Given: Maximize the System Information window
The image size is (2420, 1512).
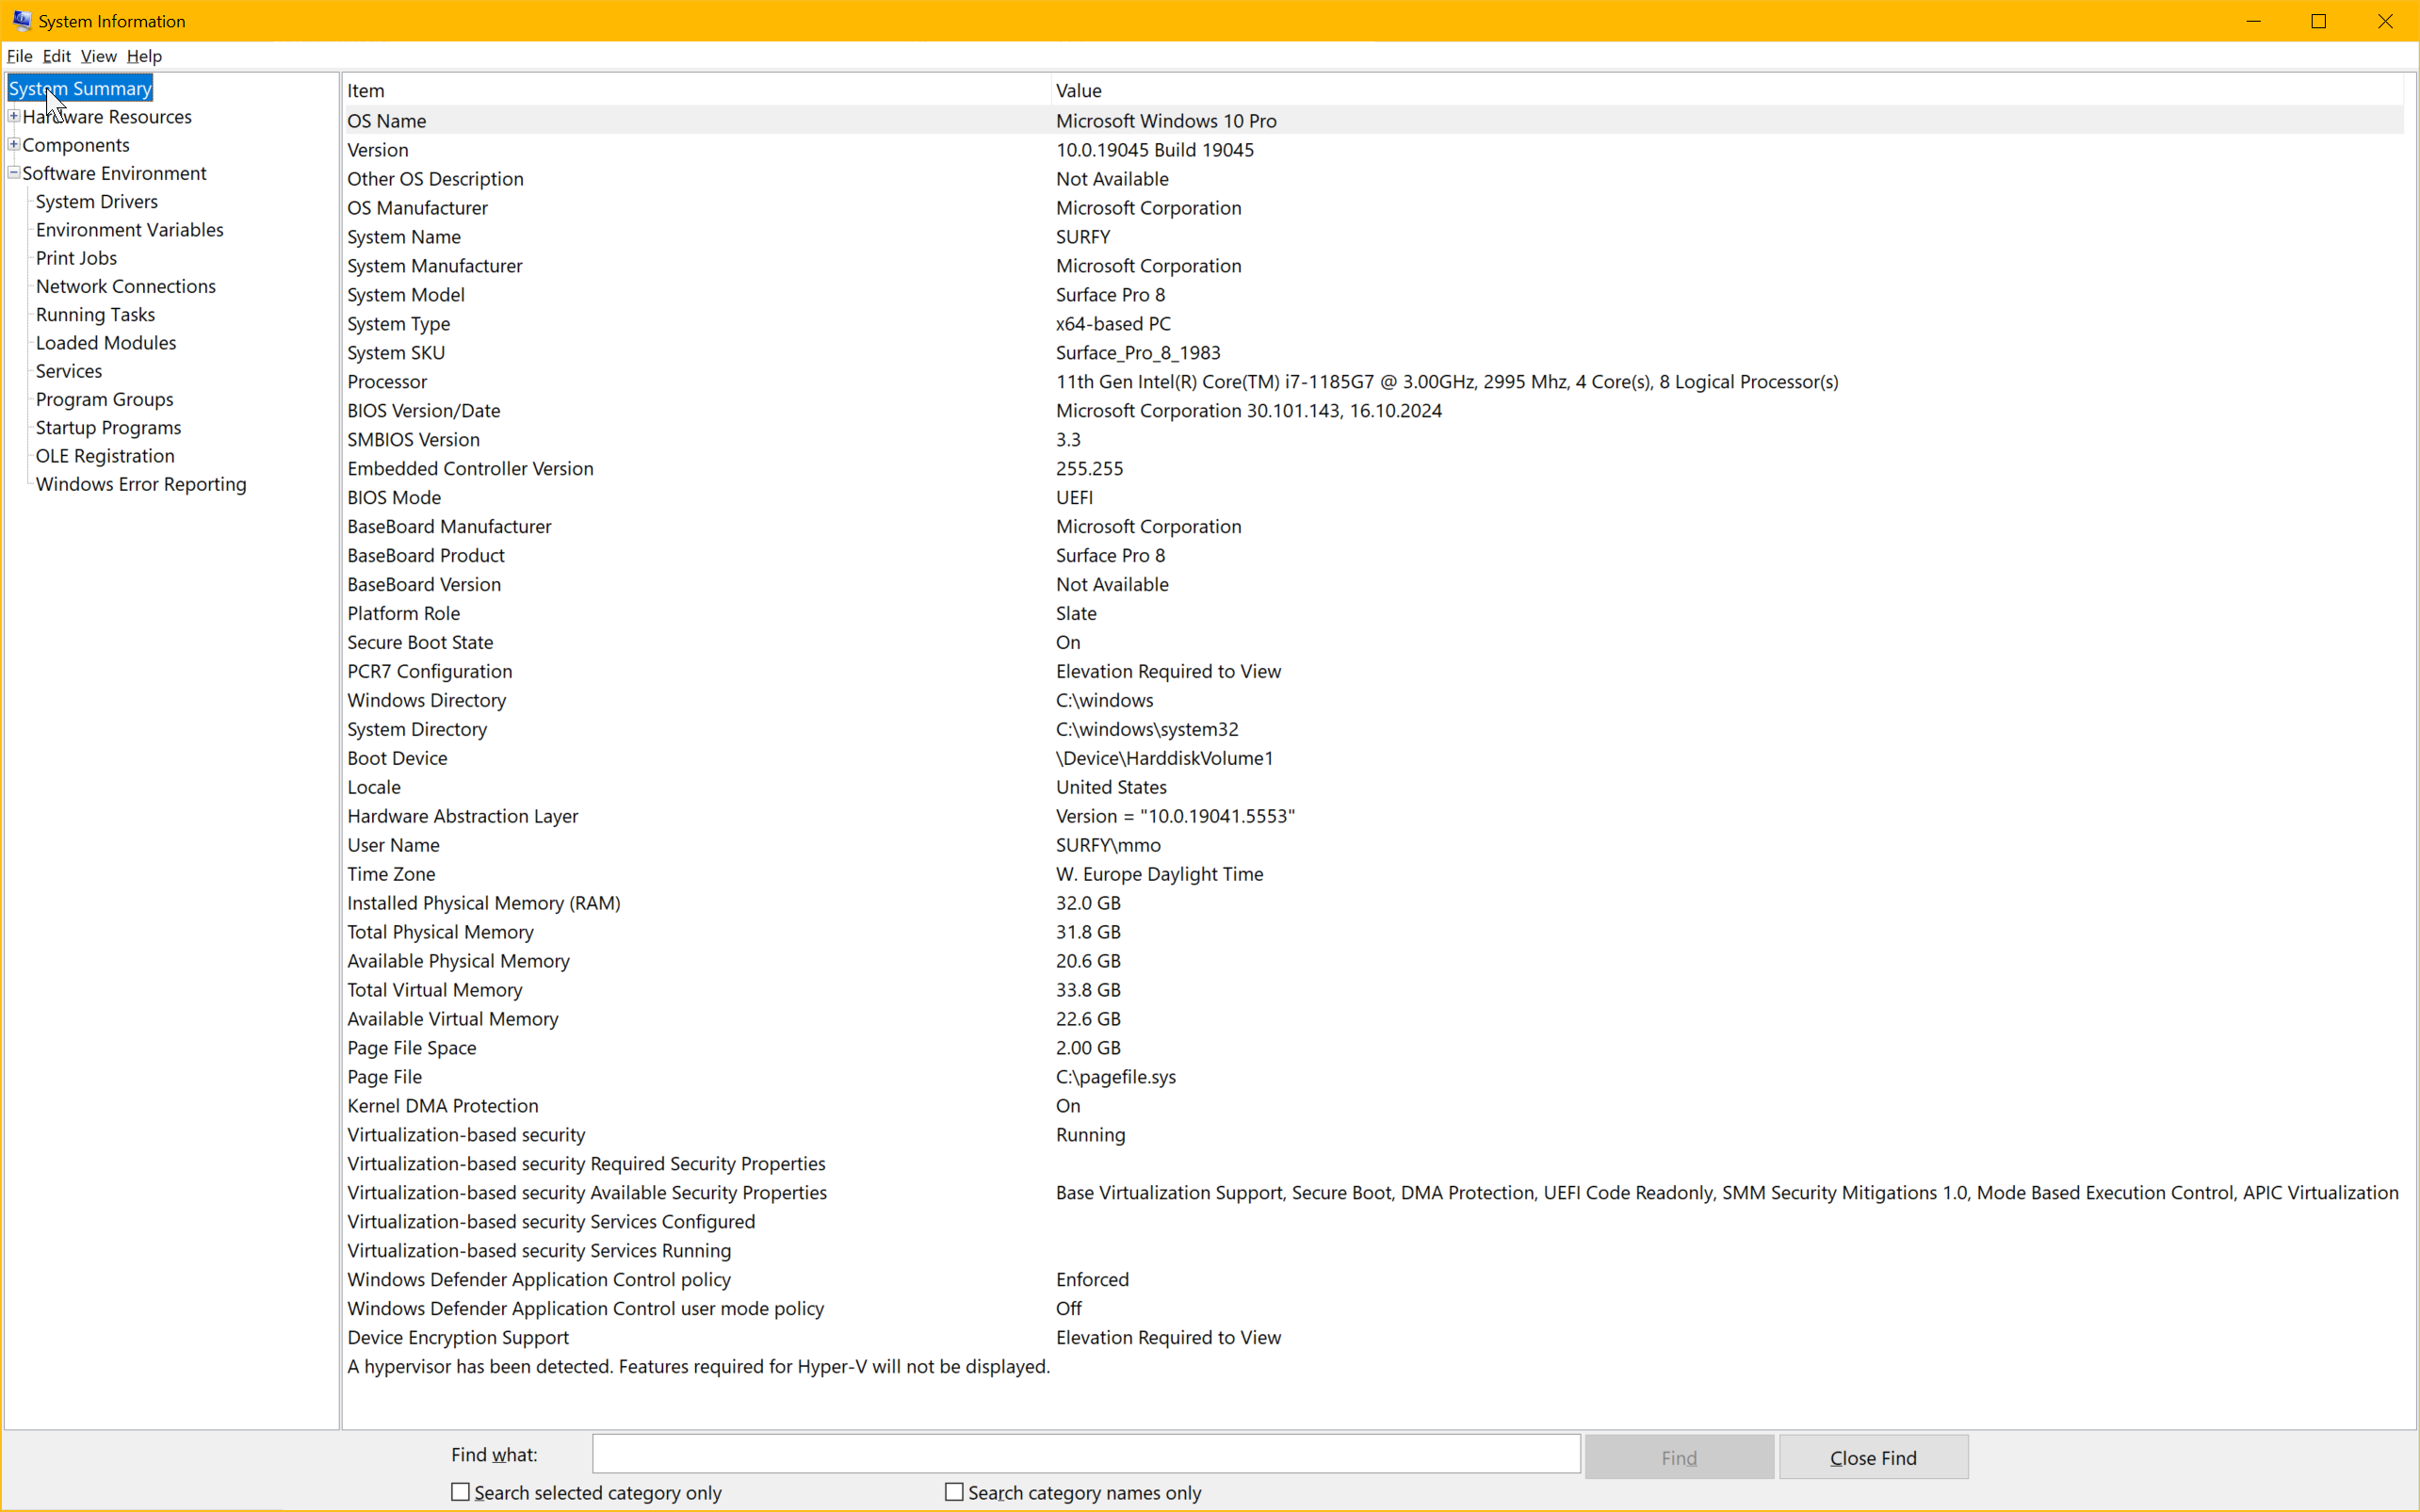Looking at the screenshot, I should pos(2318,20).
